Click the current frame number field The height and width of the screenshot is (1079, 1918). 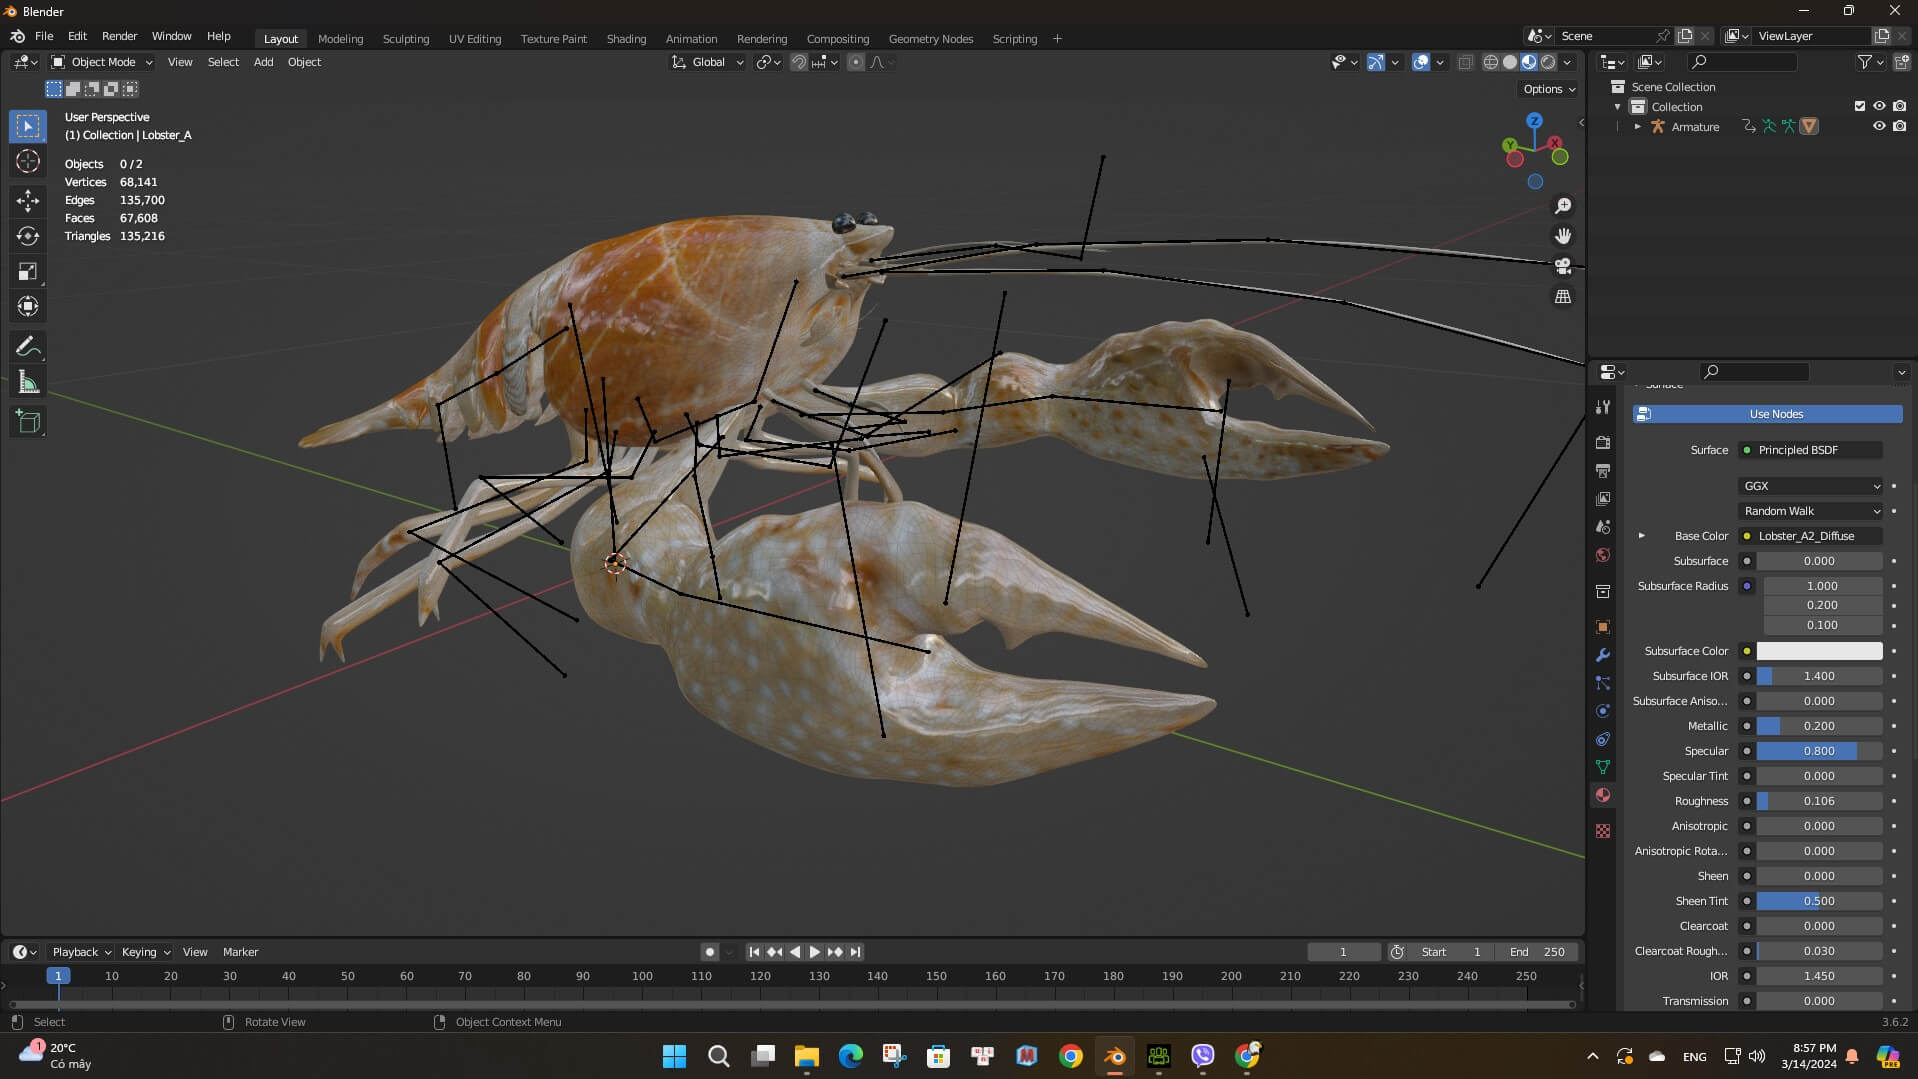coord(1343,952)
